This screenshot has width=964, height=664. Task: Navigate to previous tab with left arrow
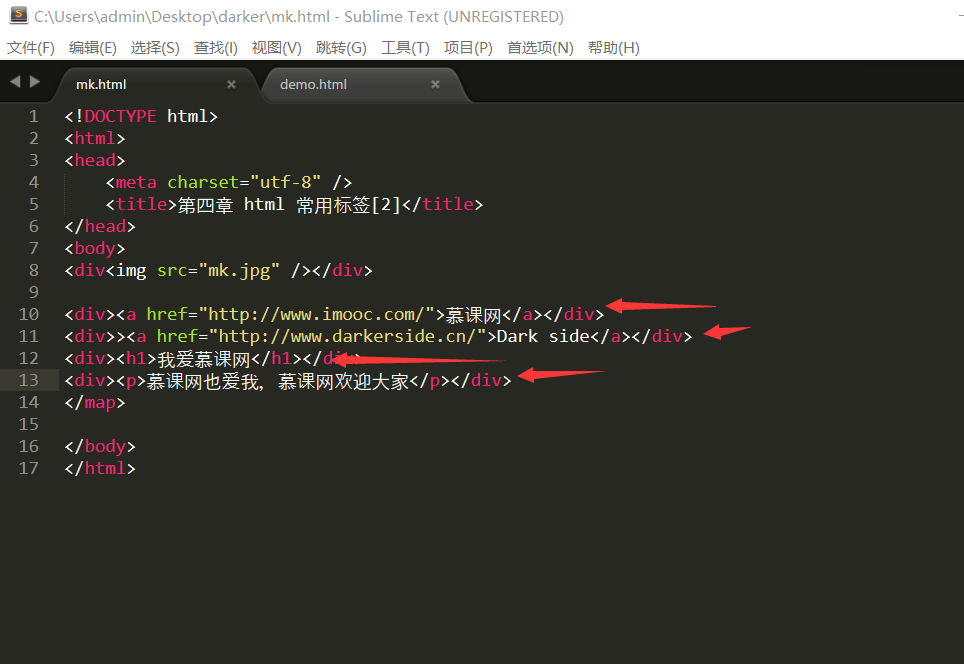pyautogui.click(x=15, y=81)
